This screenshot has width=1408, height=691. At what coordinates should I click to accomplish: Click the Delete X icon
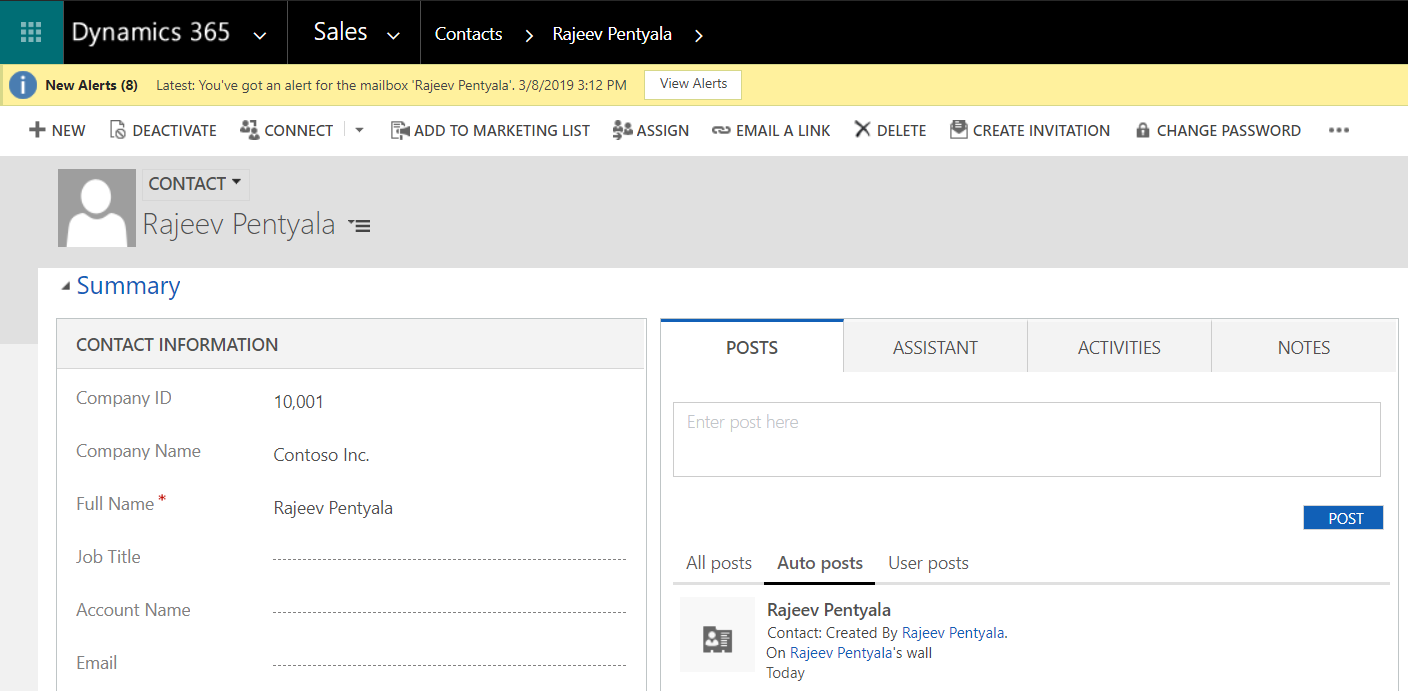[862, 130]
